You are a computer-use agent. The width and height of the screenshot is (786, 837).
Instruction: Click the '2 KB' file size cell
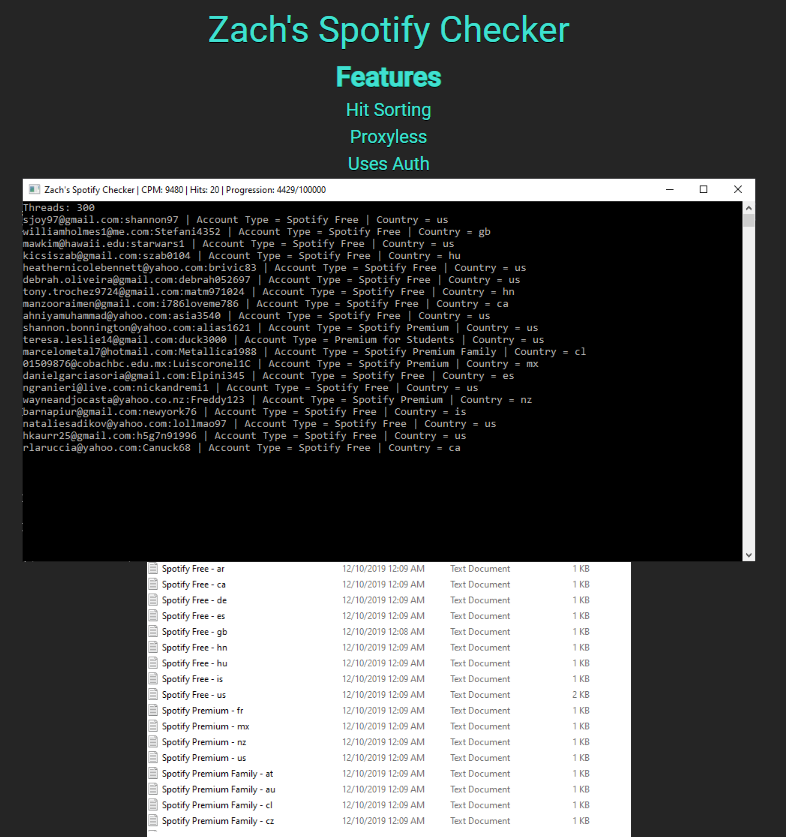coord(581,694)
